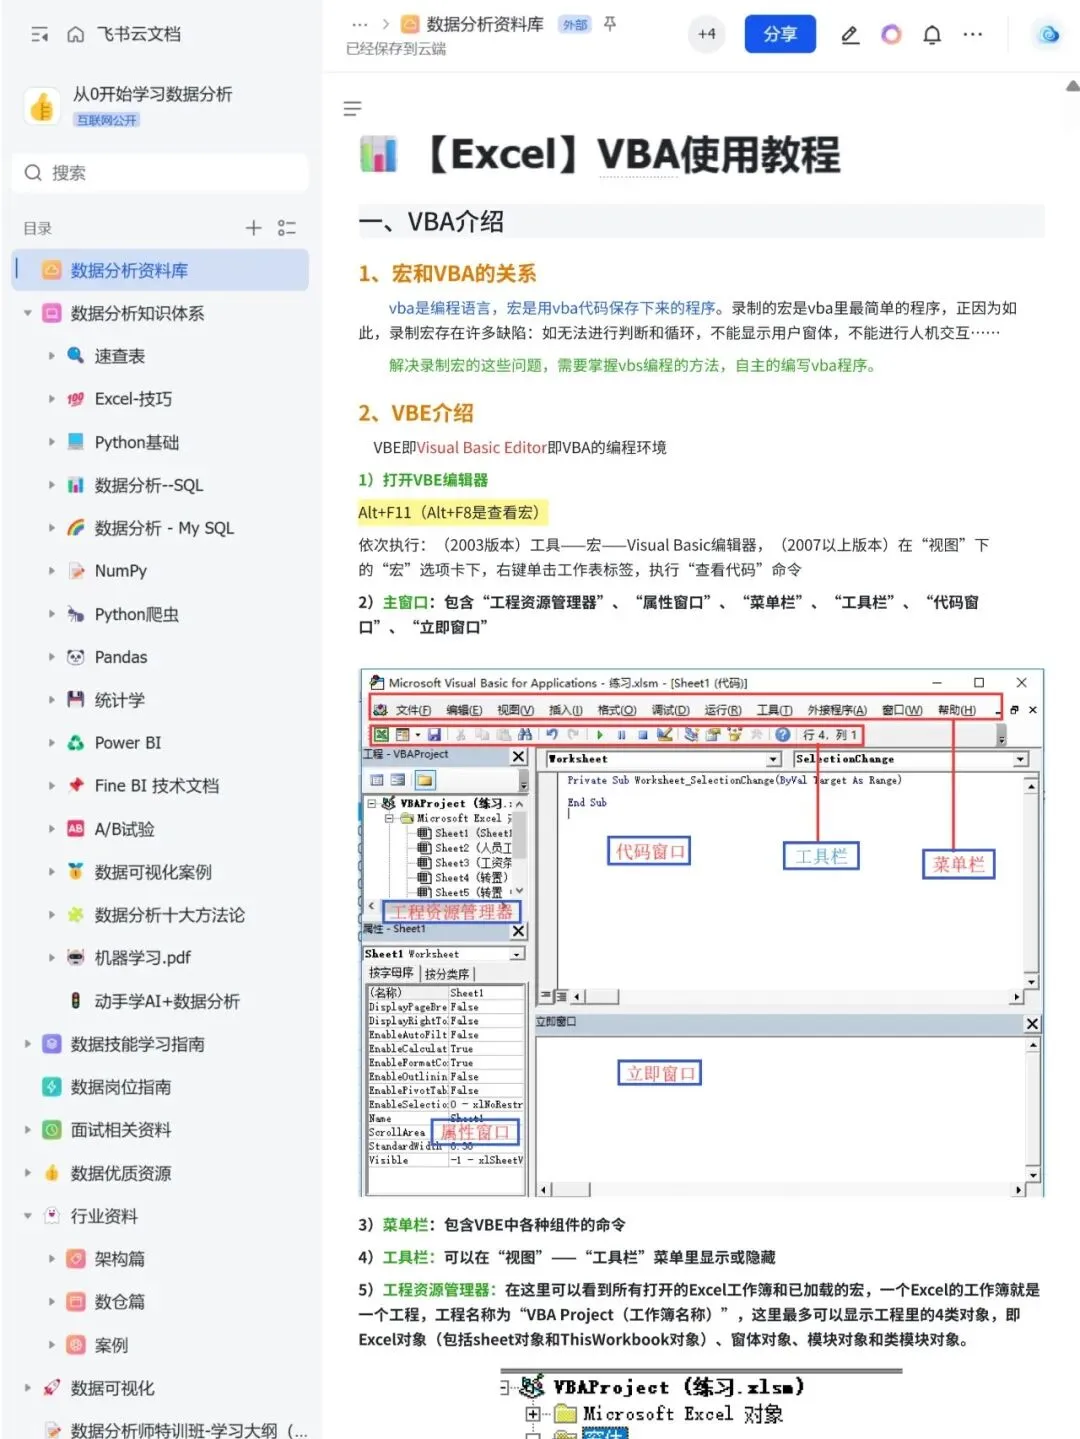Screen dimensions: 1080x1439
Task: Open 统计学 page
Action: 120,700
